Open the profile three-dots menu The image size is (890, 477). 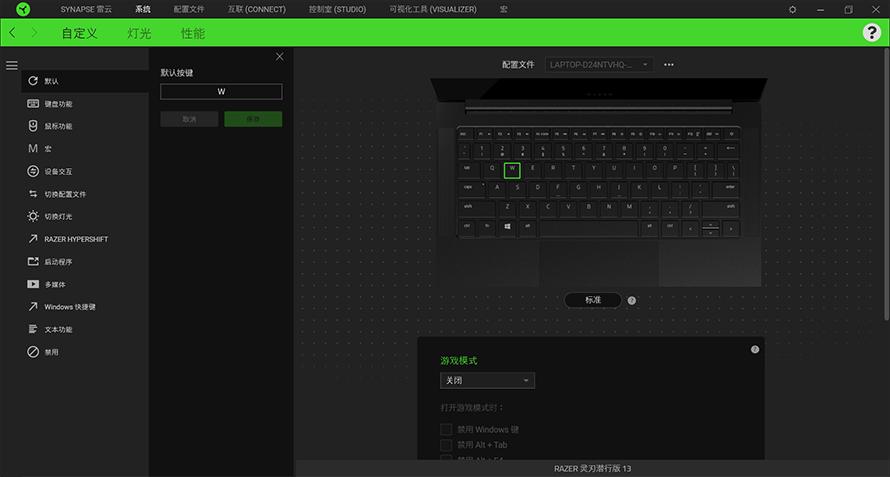[669, 65]
